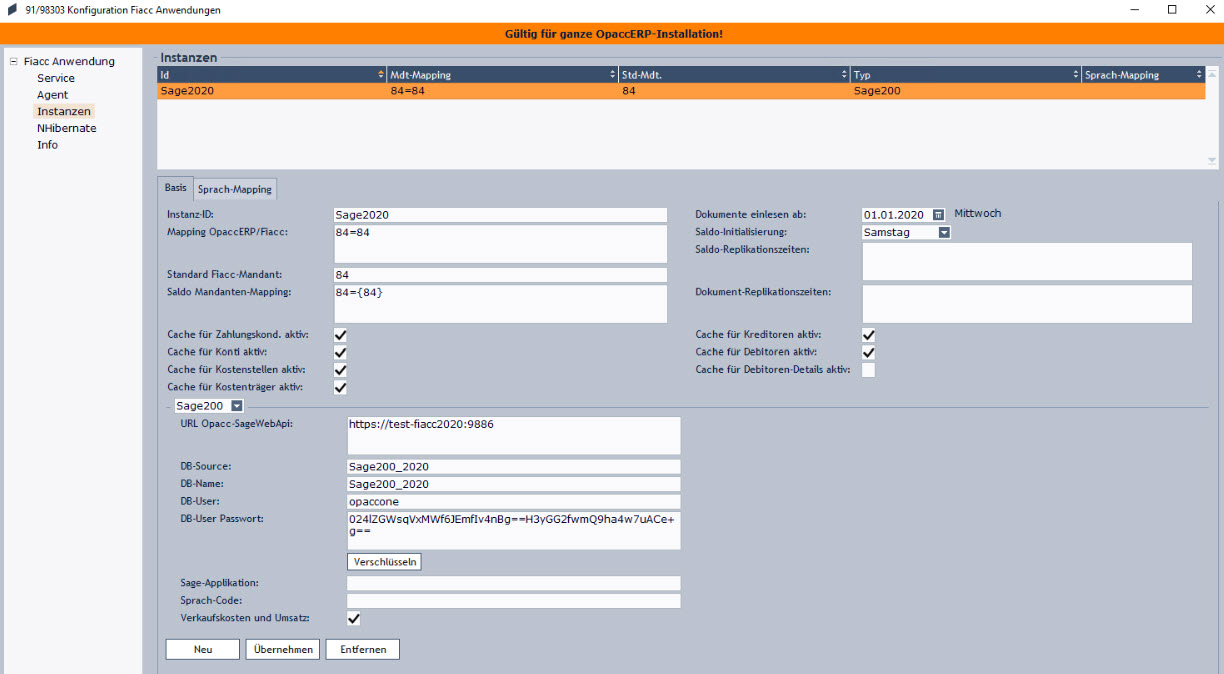This screenshot has height=674, width=1224.
Task: Click the Std-Mdt. column header
Action: coord(734,75)
